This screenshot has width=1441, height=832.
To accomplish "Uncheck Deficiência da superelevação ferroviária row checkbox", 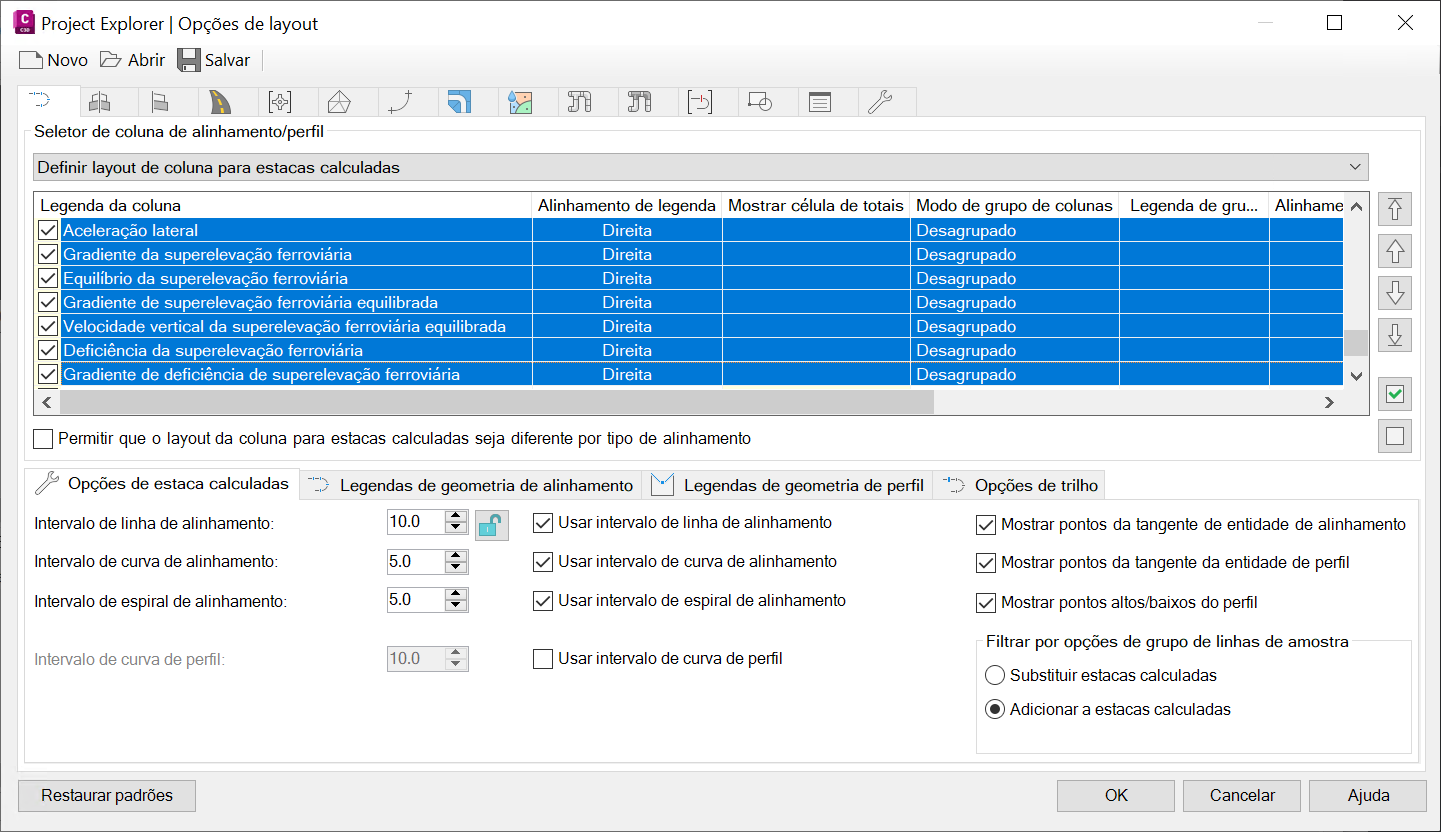I will pos(48,351).
